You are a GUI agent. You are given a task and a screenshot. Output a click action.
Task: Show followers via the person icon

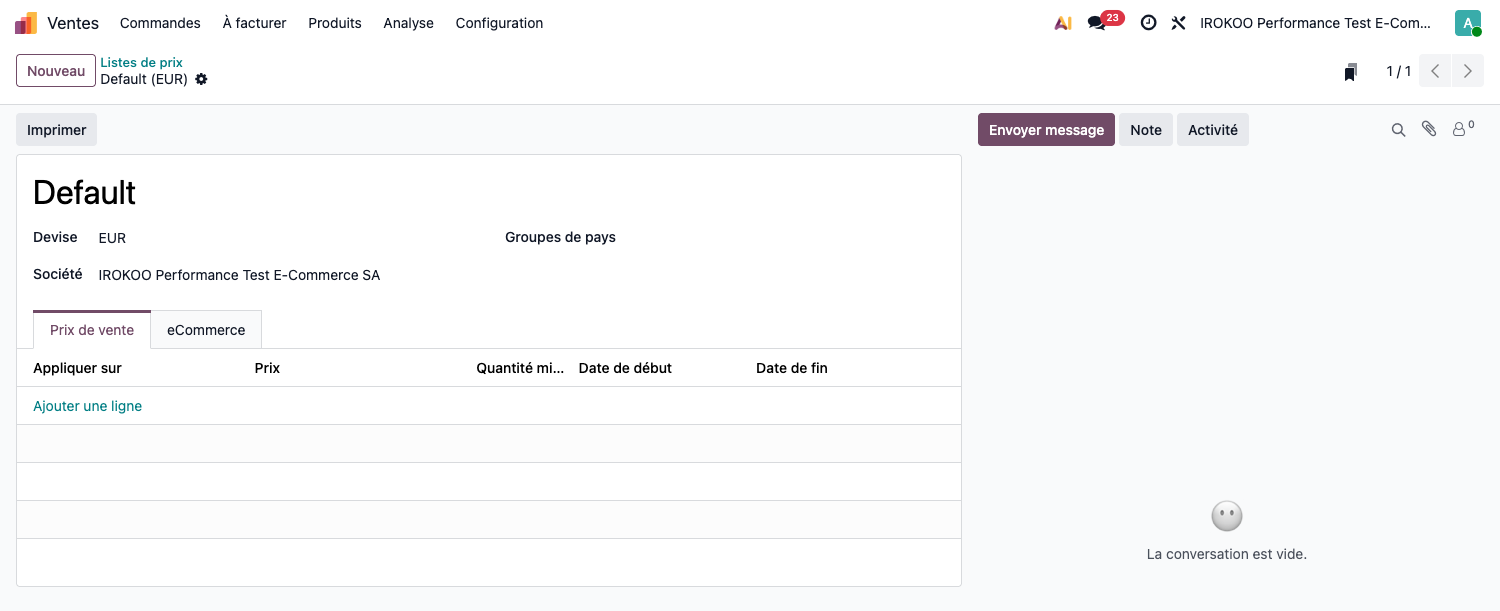(1463, 129)
